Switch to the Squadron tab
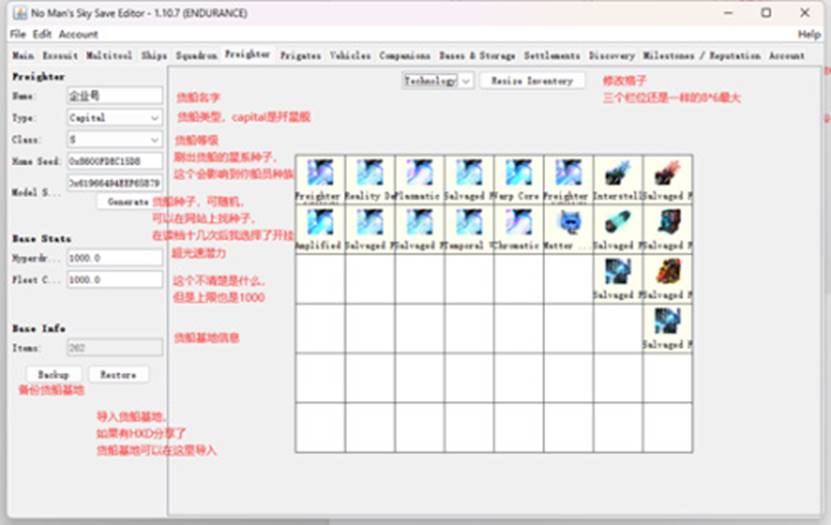This screenshot has height=525, width=831. coord(196,55)
